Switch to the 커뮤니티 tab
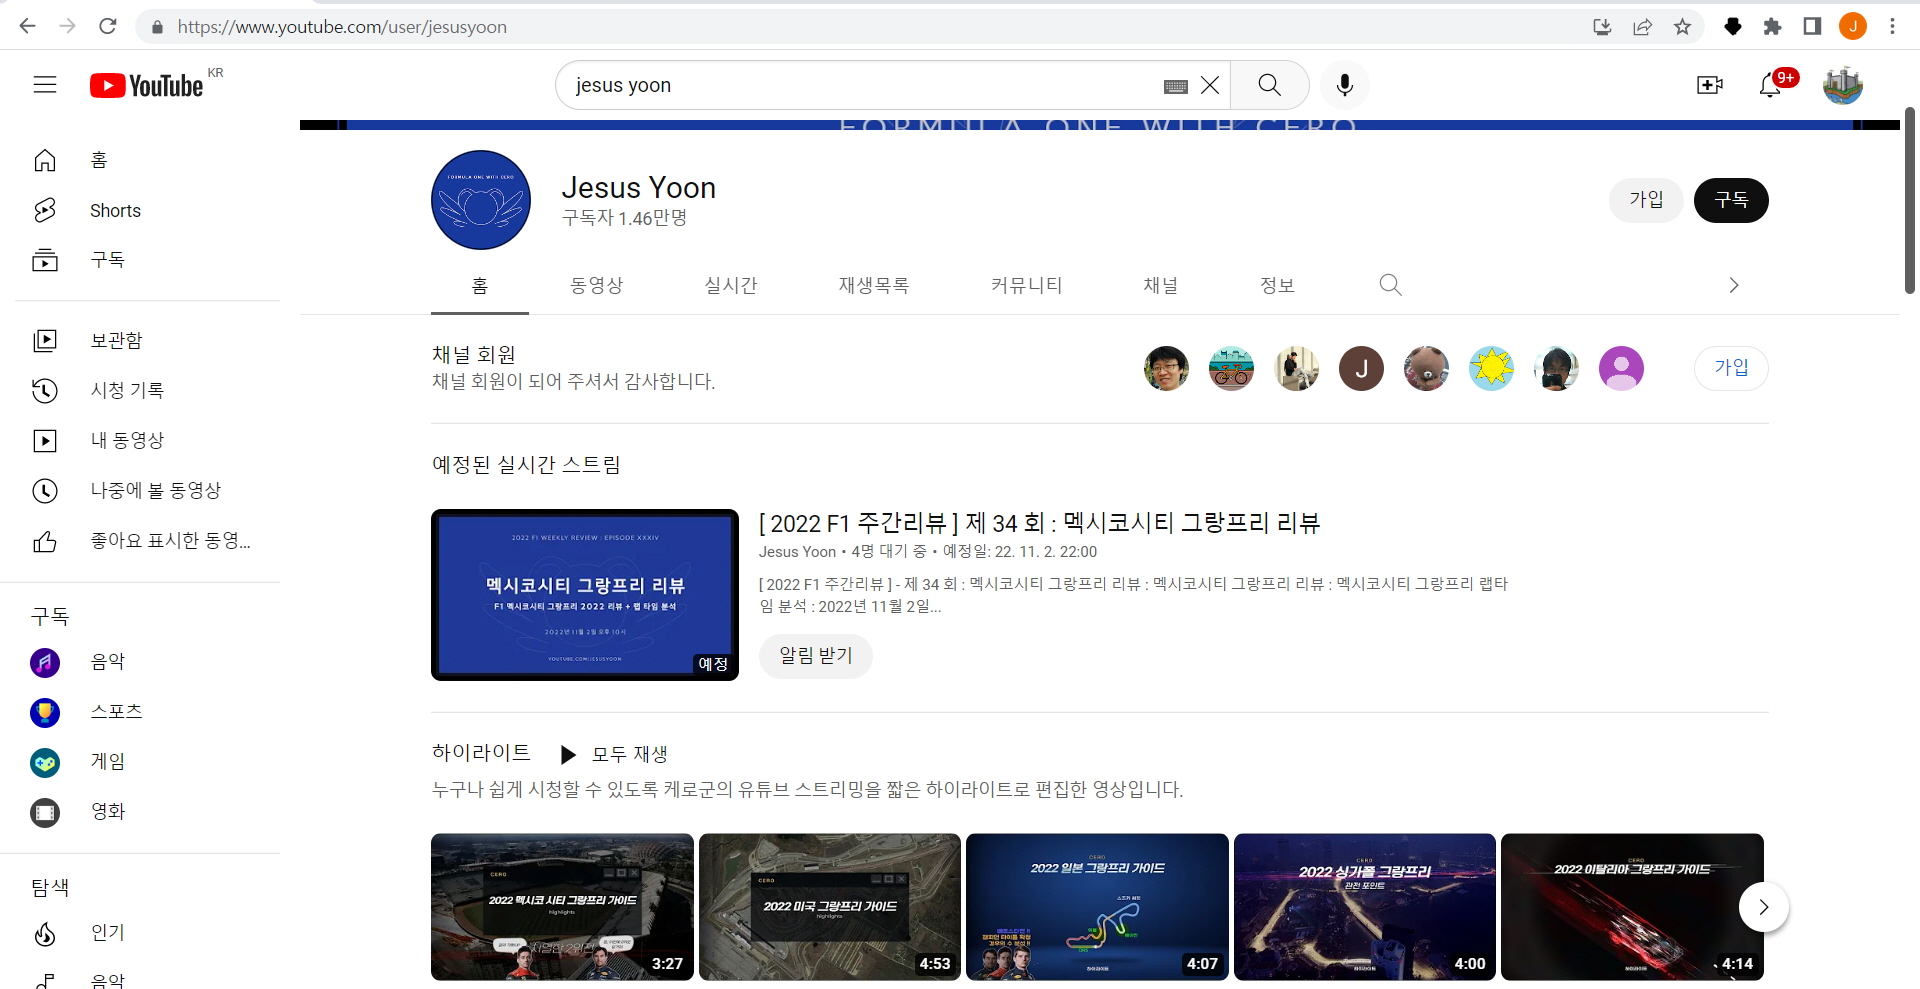The height and width of the screenshot is (989, 1920). [x=1026, y=286]
